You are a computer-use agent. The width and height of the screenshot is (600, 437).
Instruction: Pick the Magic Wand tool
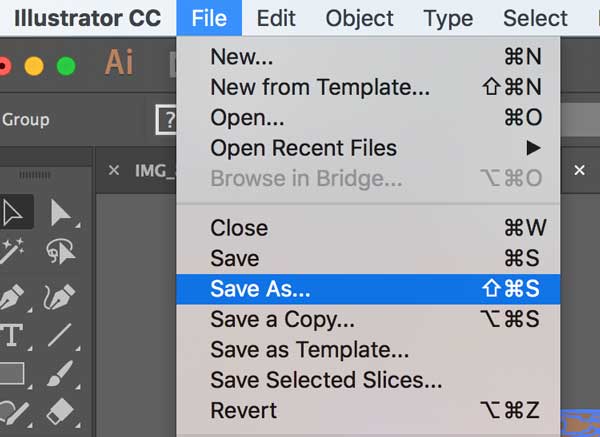point(12,251)
